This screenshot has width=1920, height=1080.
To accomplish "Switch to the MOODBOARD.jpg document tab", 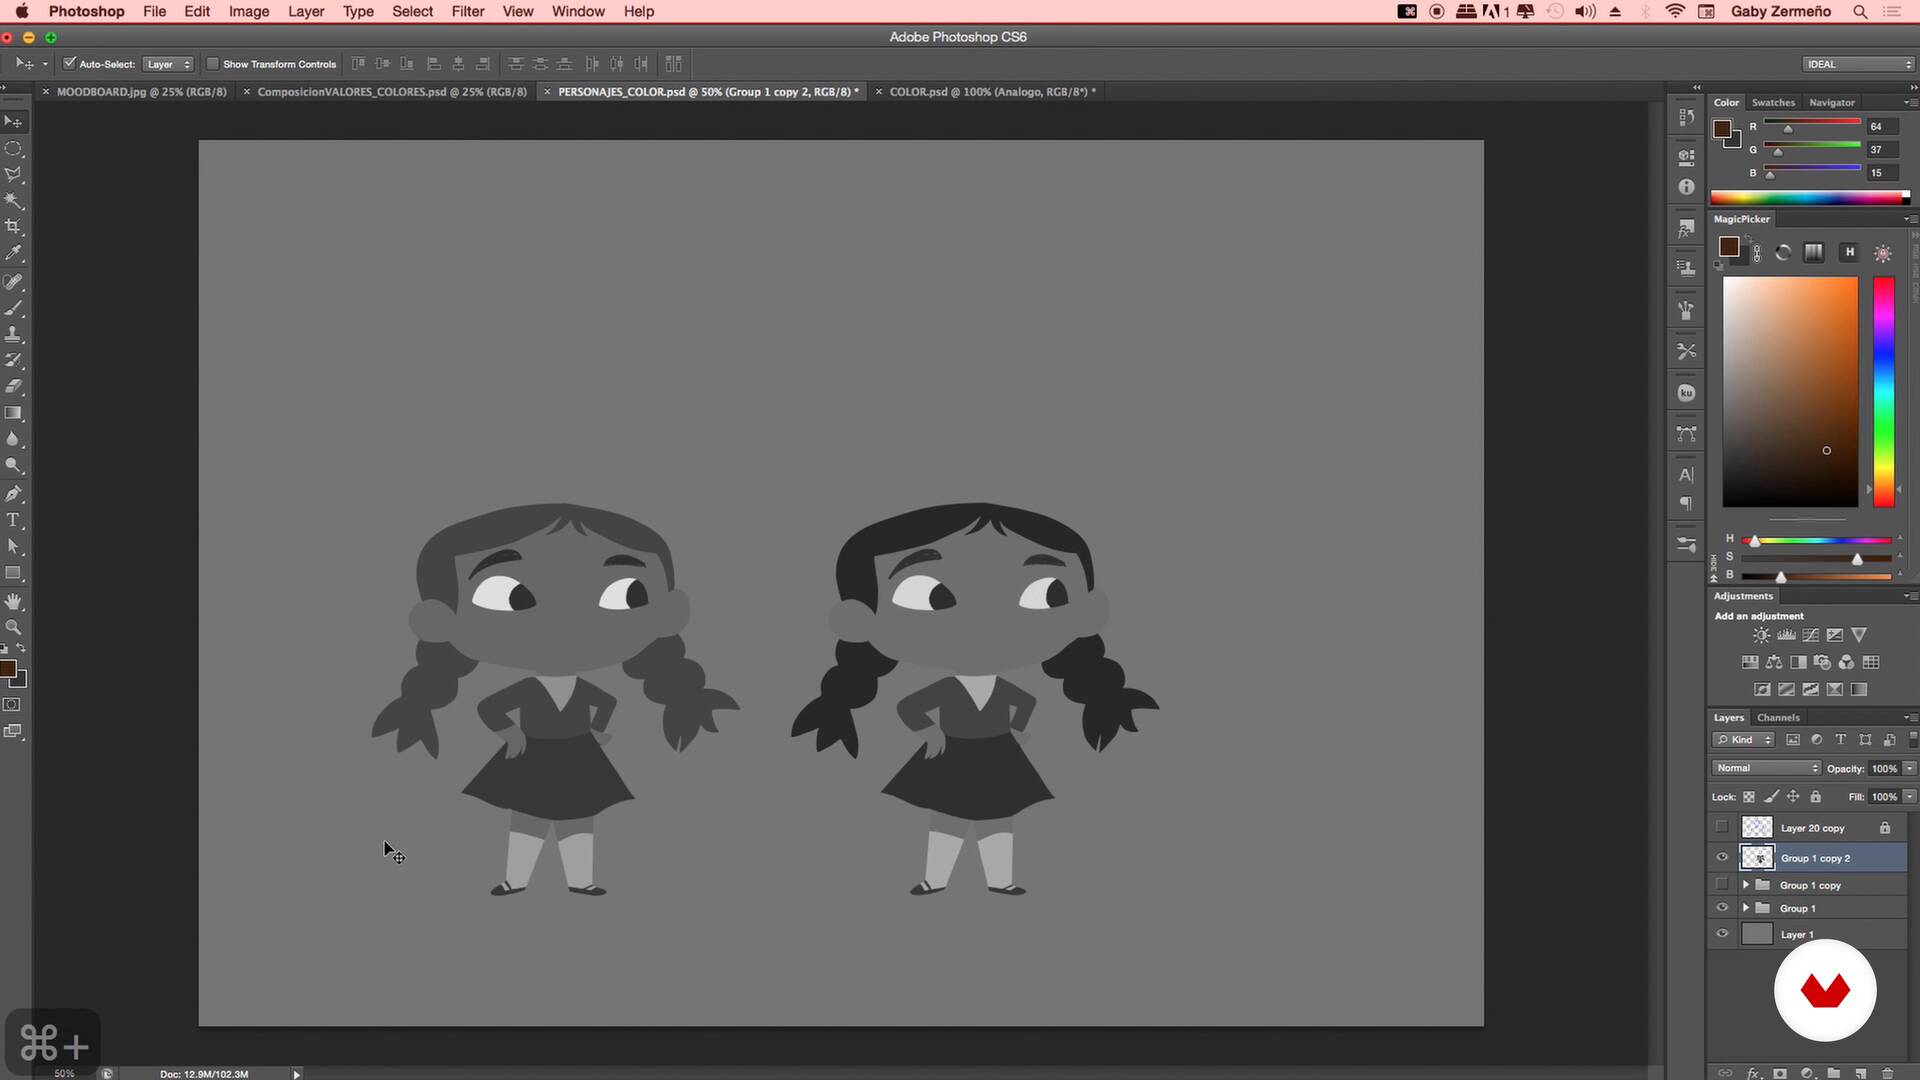I will 141,91.
